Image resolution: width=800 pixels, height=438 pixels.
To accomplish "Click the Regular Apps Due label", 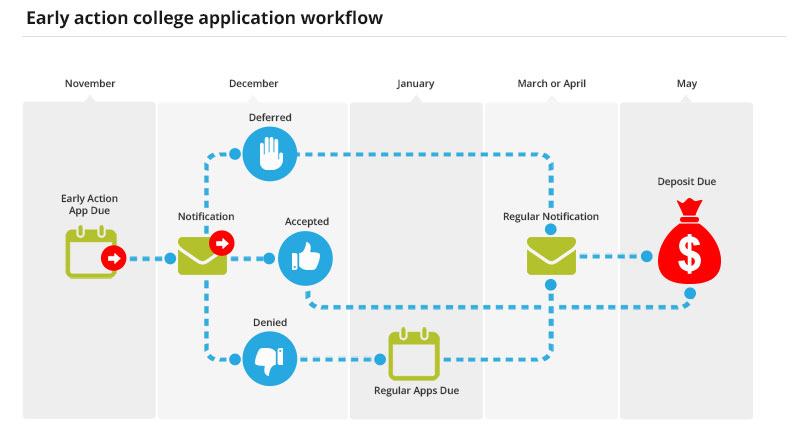I will 416,391.
